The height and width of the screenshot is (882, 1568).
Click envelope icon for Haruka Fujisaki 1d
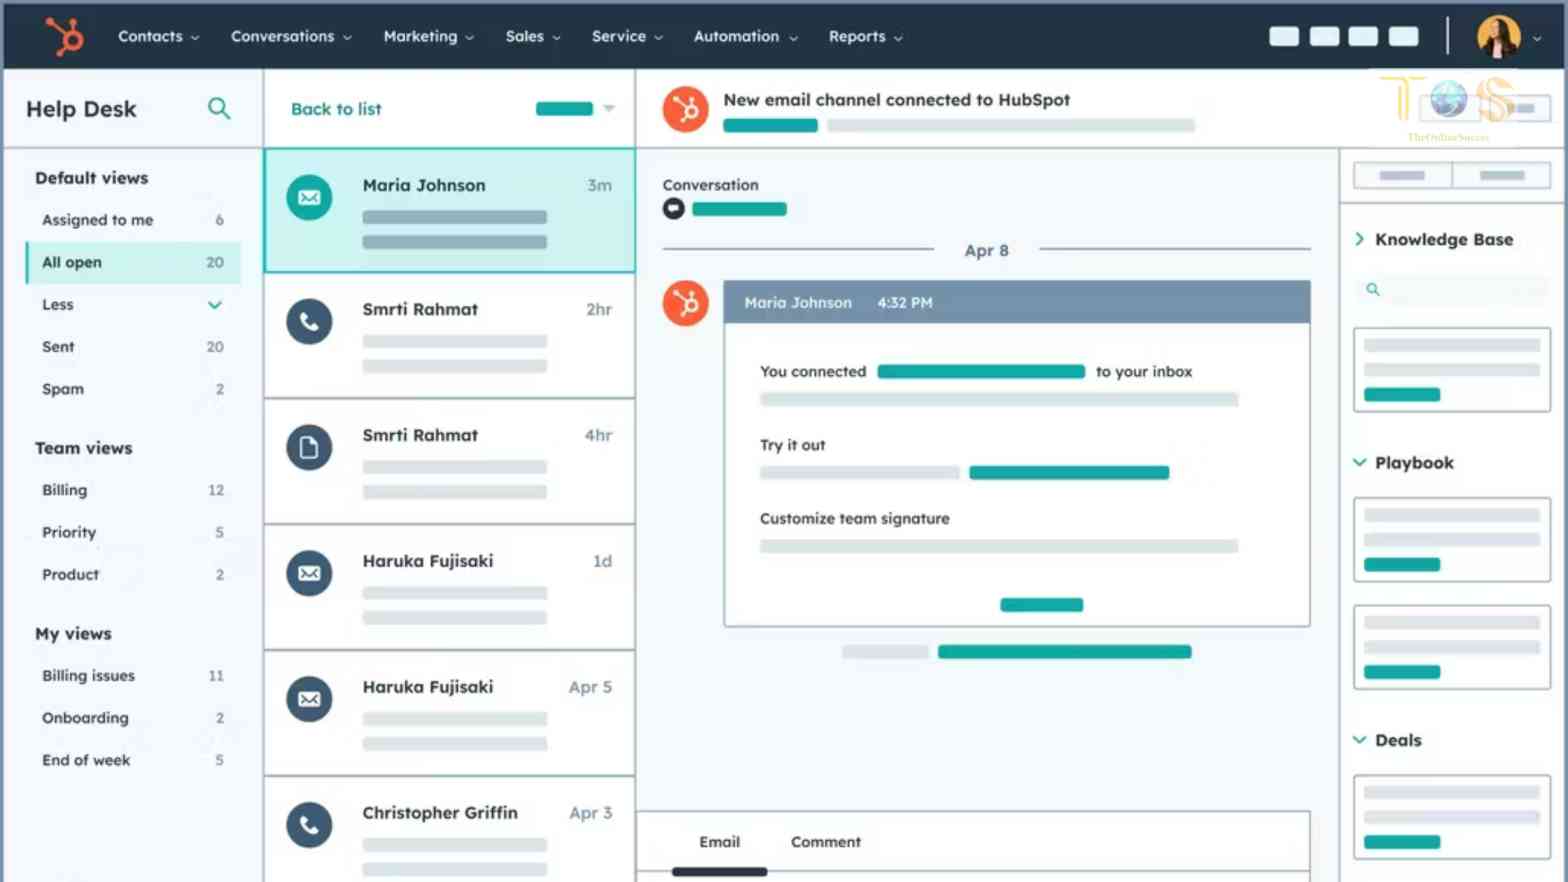[309, 573]
